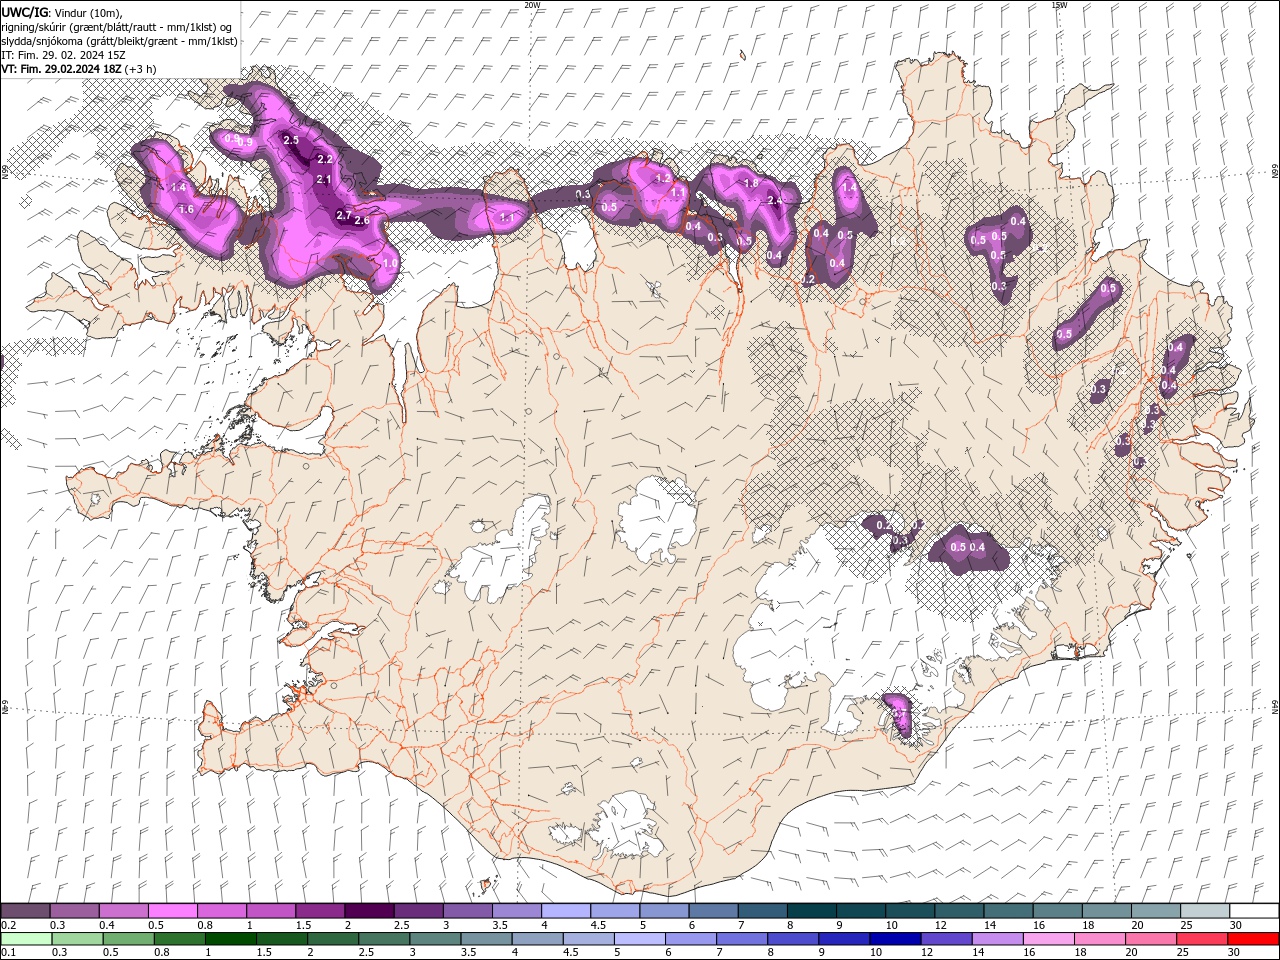The width and height of the screenshot is (1280, 960).
Task: Click the dark teal 8 snow legend swatch
Action: click(x=812, y=911)
